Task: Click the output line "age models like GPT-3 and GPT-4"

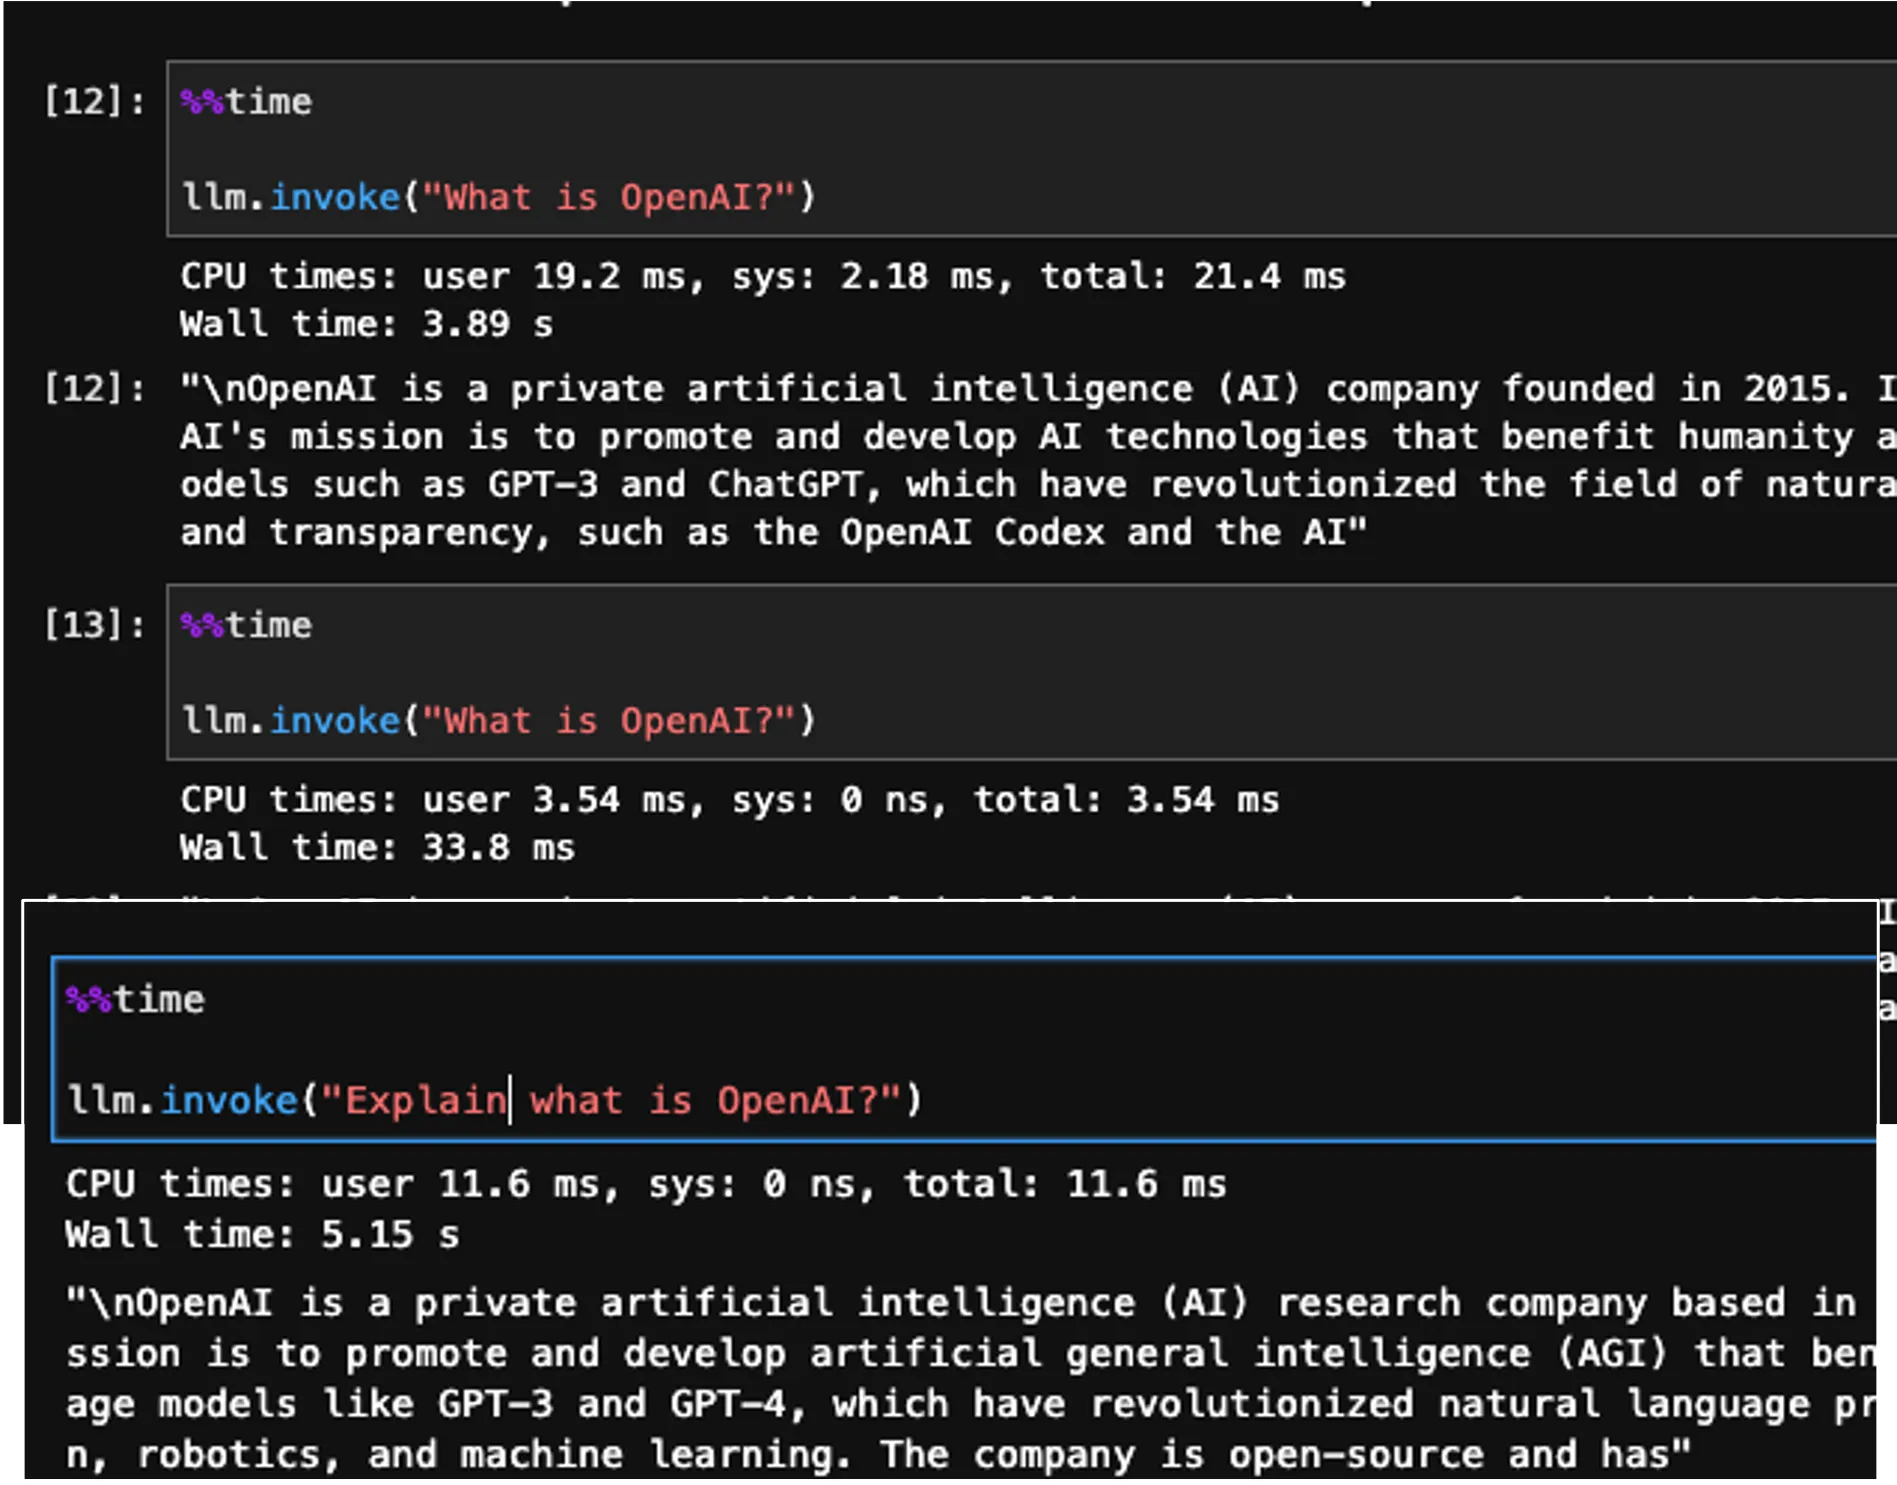Action: point(970,1404)
